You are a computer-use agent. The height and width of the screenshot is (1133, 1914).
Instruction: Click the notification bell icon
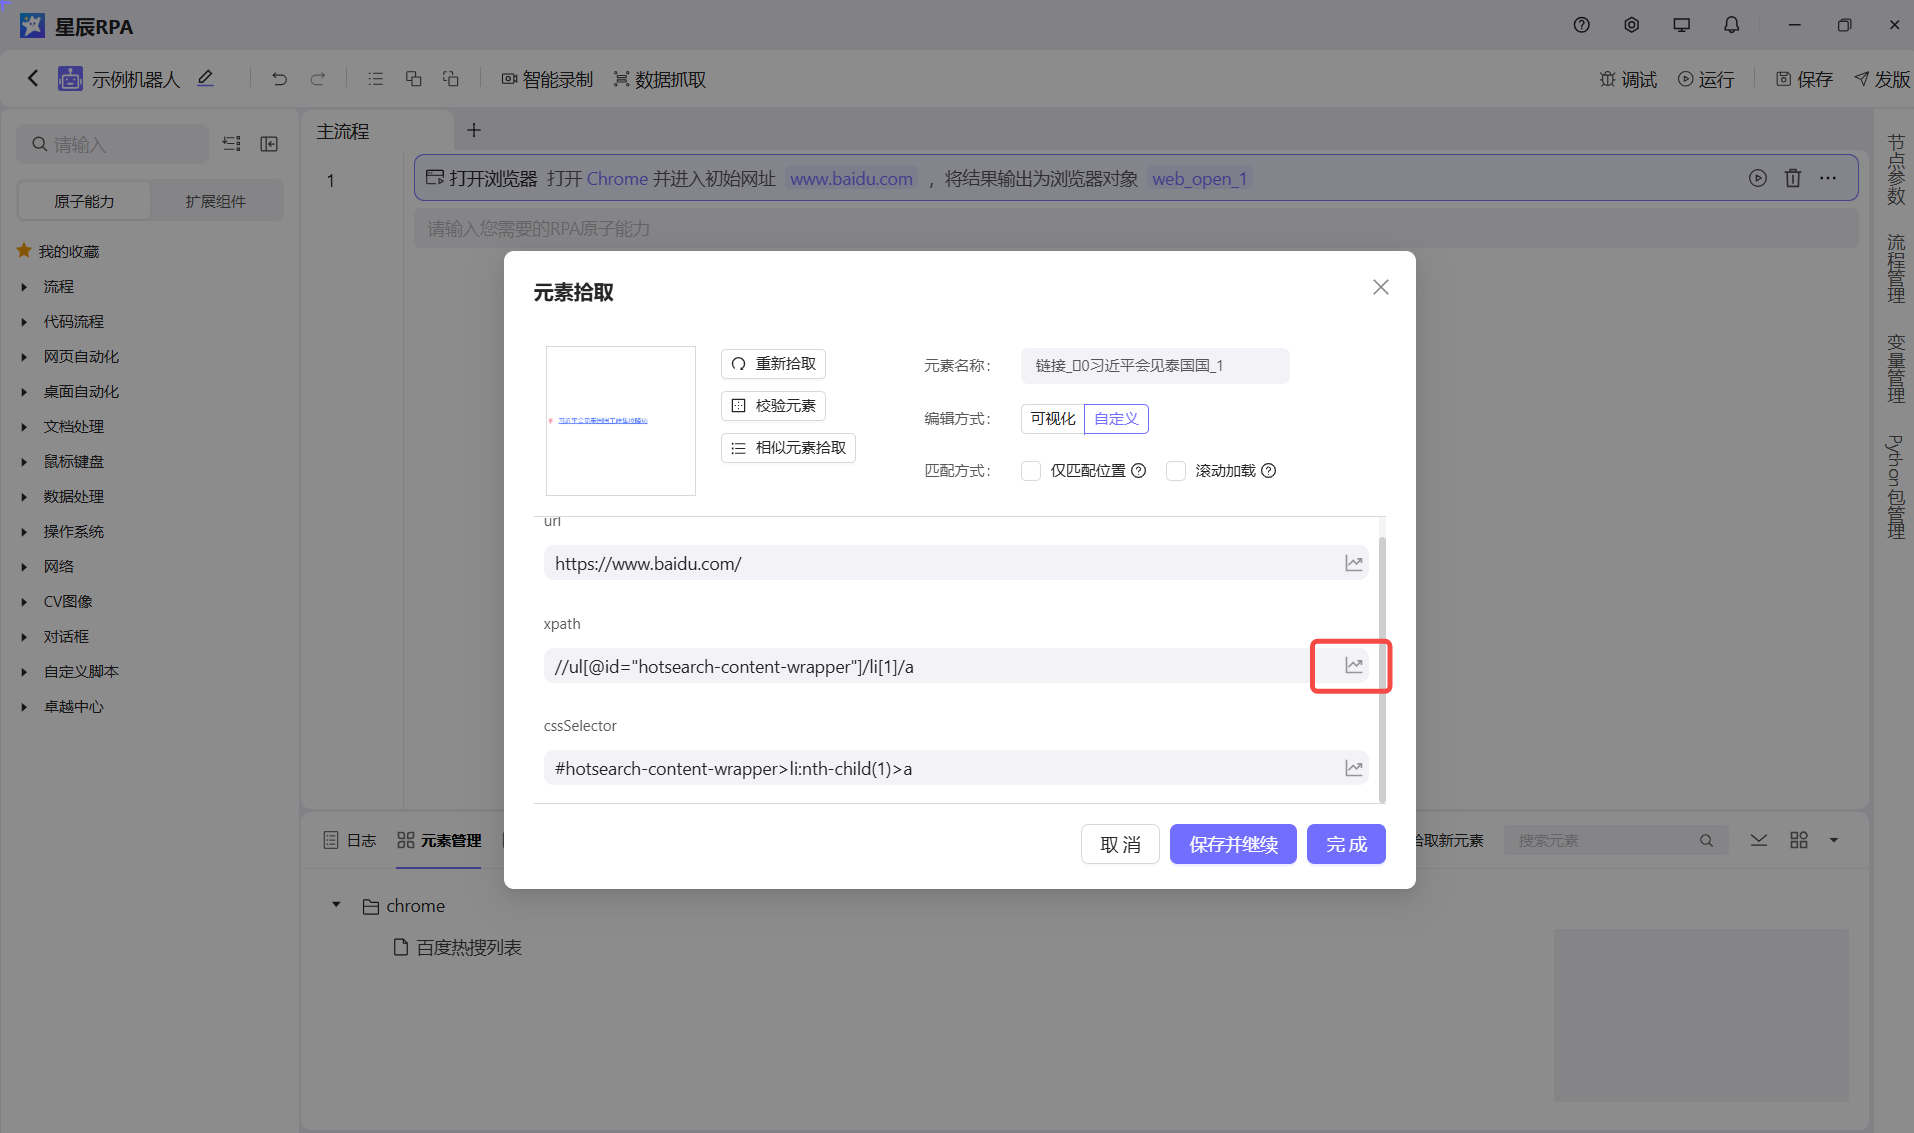coord(1731,25)
